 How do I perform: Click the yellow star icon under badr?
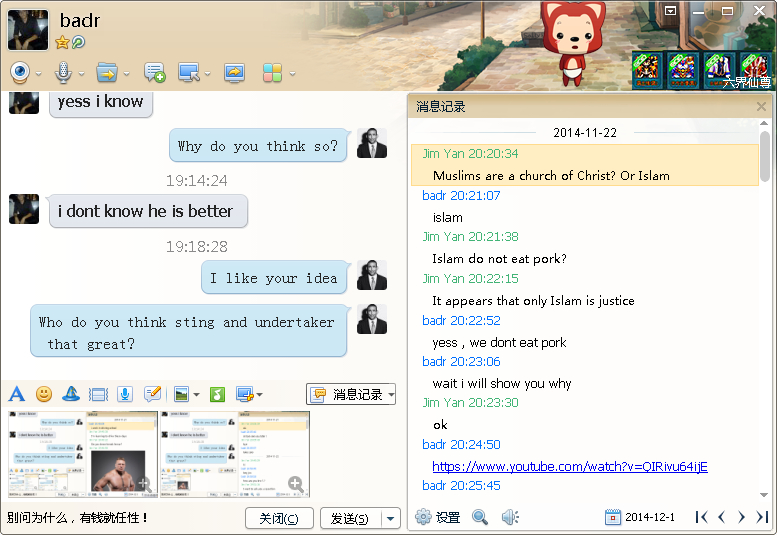(x=62, y=43)
